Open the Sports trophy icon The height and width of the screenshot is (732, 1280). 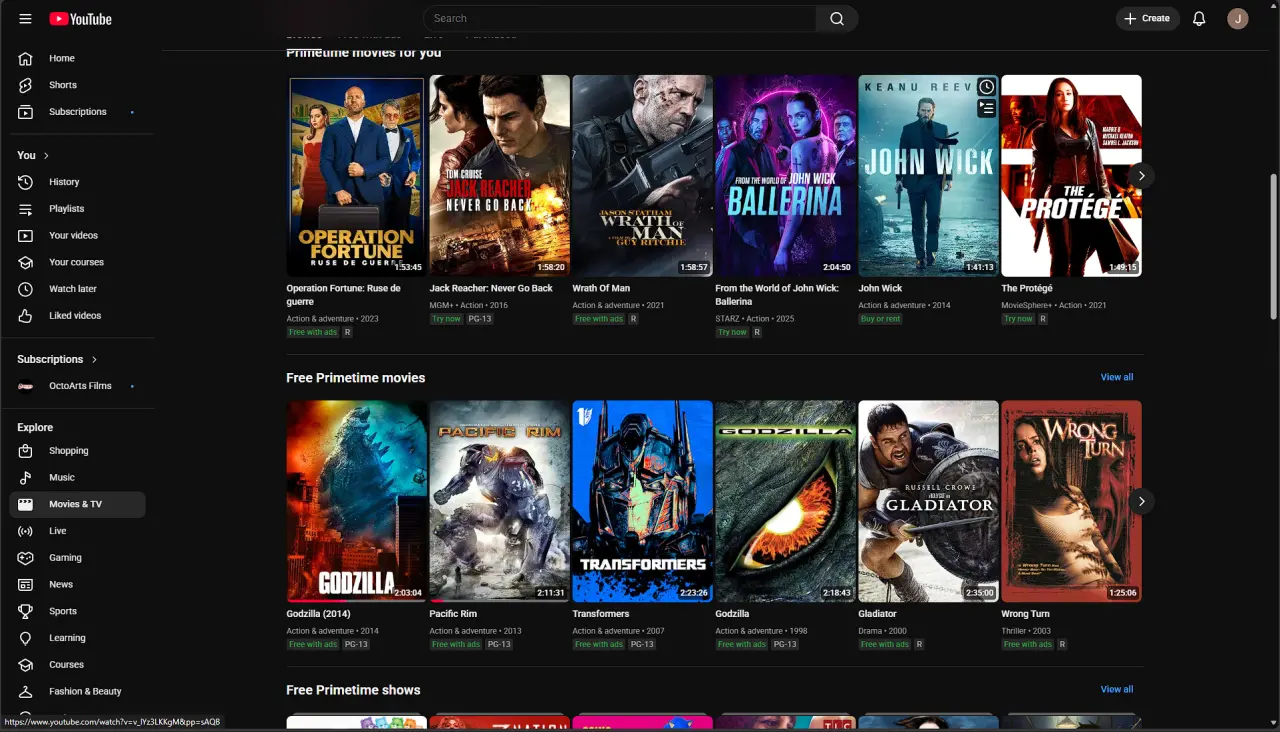[x=26, y=611]
